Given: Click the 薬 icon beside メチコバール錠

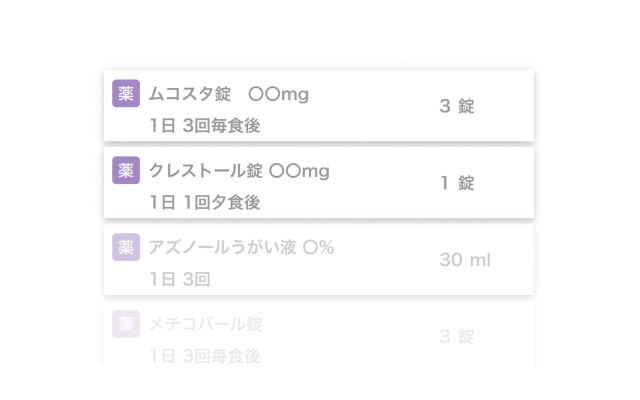Looking at the screenshot, I should point(126,323).
